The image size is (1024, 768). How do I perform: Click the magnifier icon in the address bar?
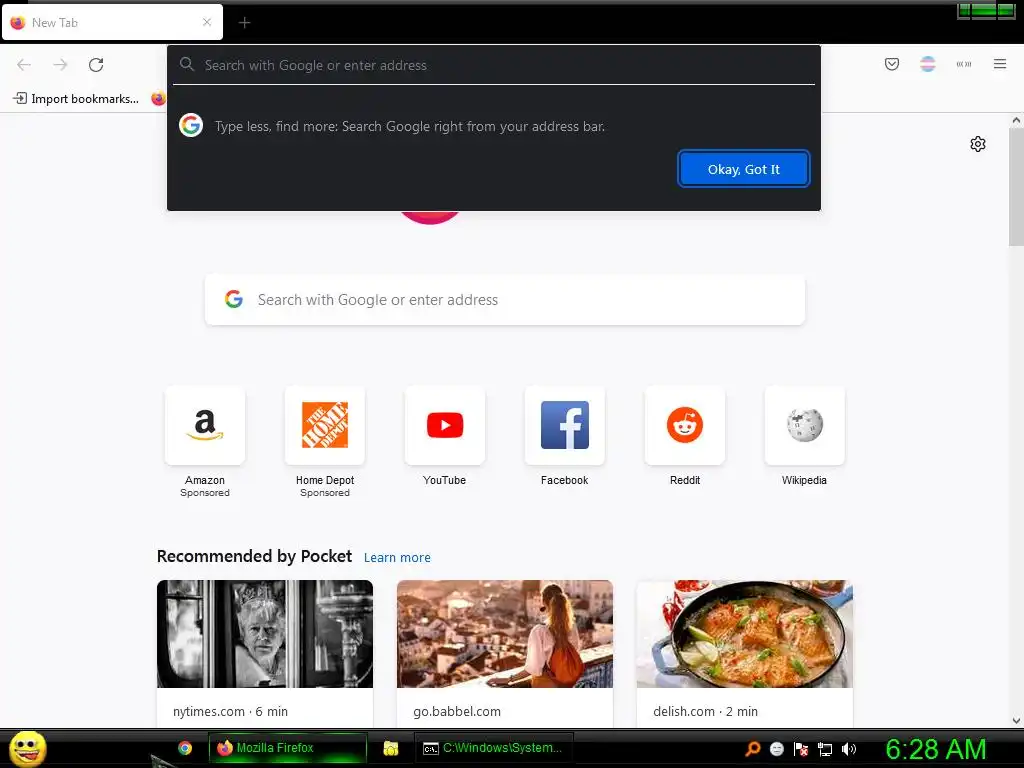(x=187, y=64)
